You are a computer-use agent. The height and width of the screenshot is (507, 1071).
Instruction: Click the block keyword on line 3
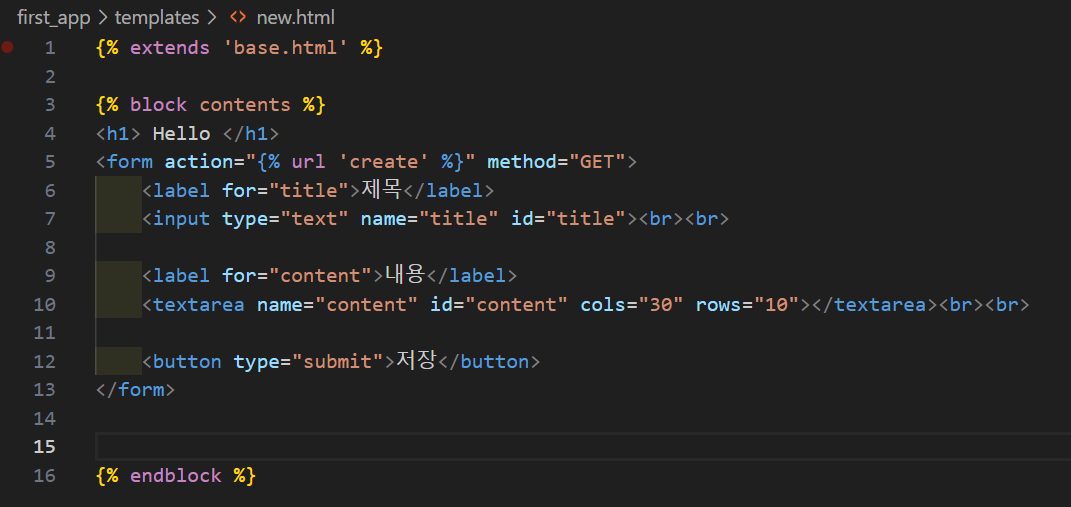[x=158, y=105]
